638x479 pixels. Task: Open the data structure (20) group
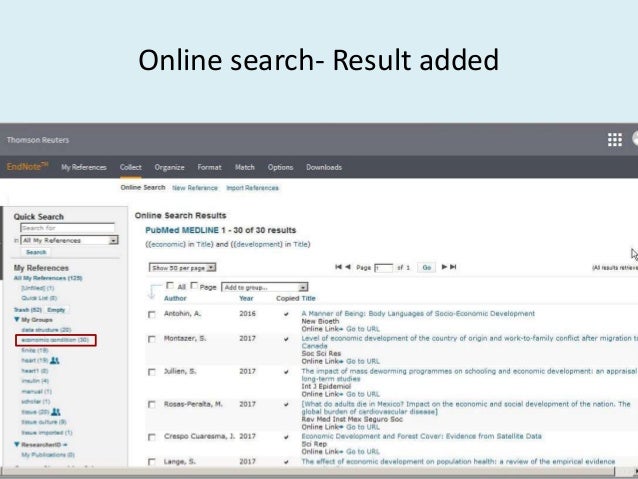click(x=46, y=330)
